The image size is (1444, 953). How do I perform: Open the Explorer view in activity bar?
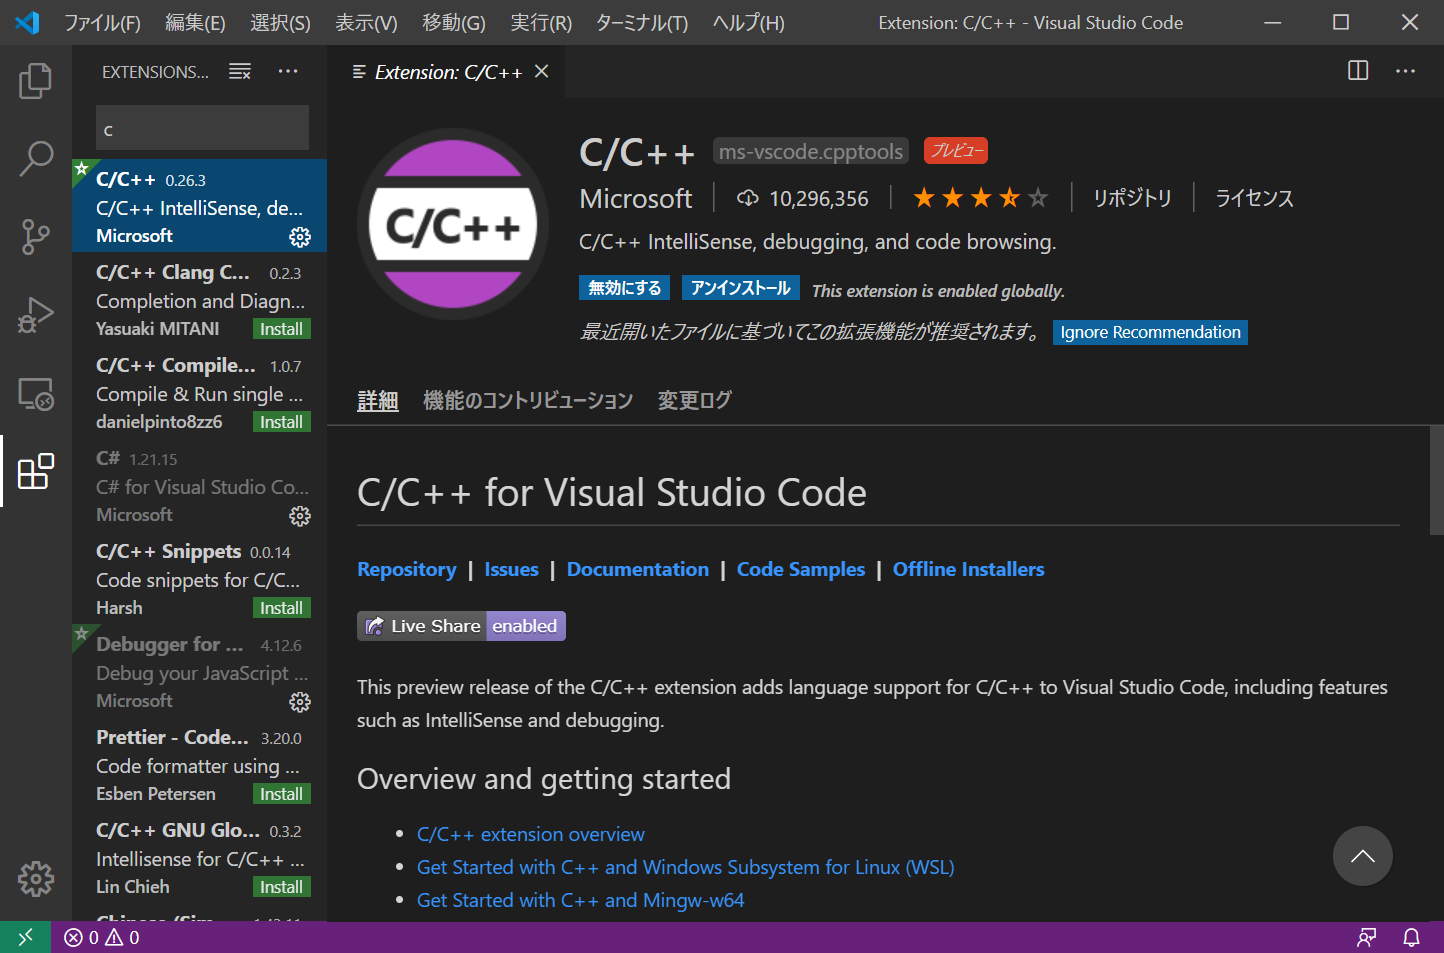coord(36,81)
